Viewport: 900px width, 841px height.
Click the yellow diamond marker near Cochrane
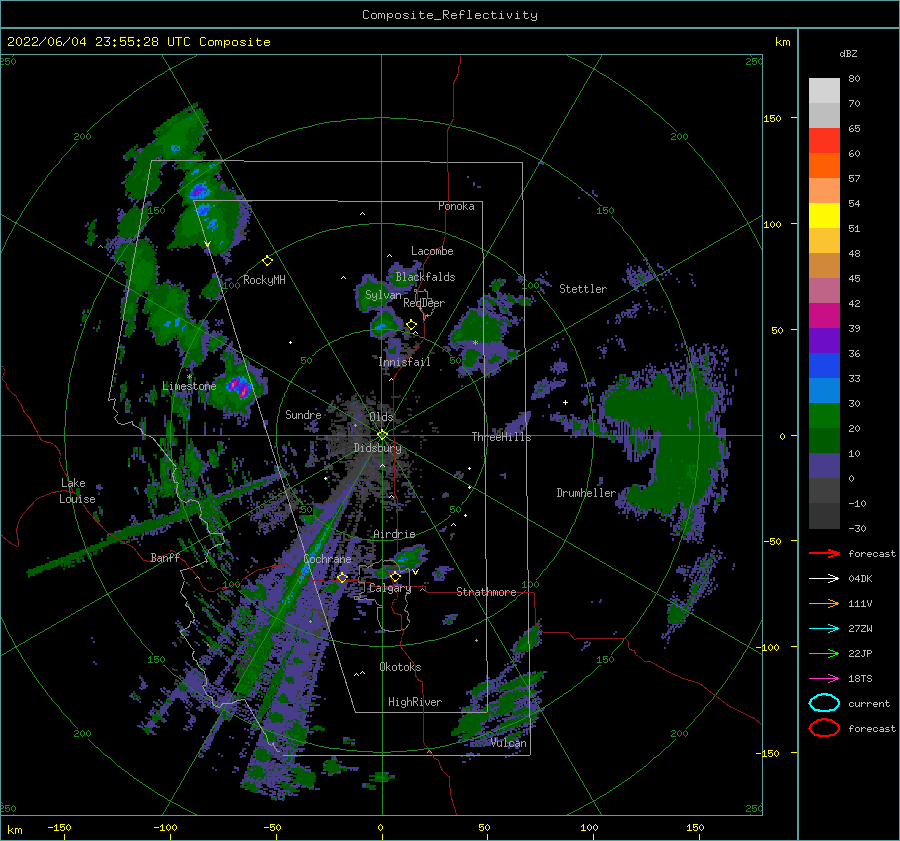coord(342,577)
